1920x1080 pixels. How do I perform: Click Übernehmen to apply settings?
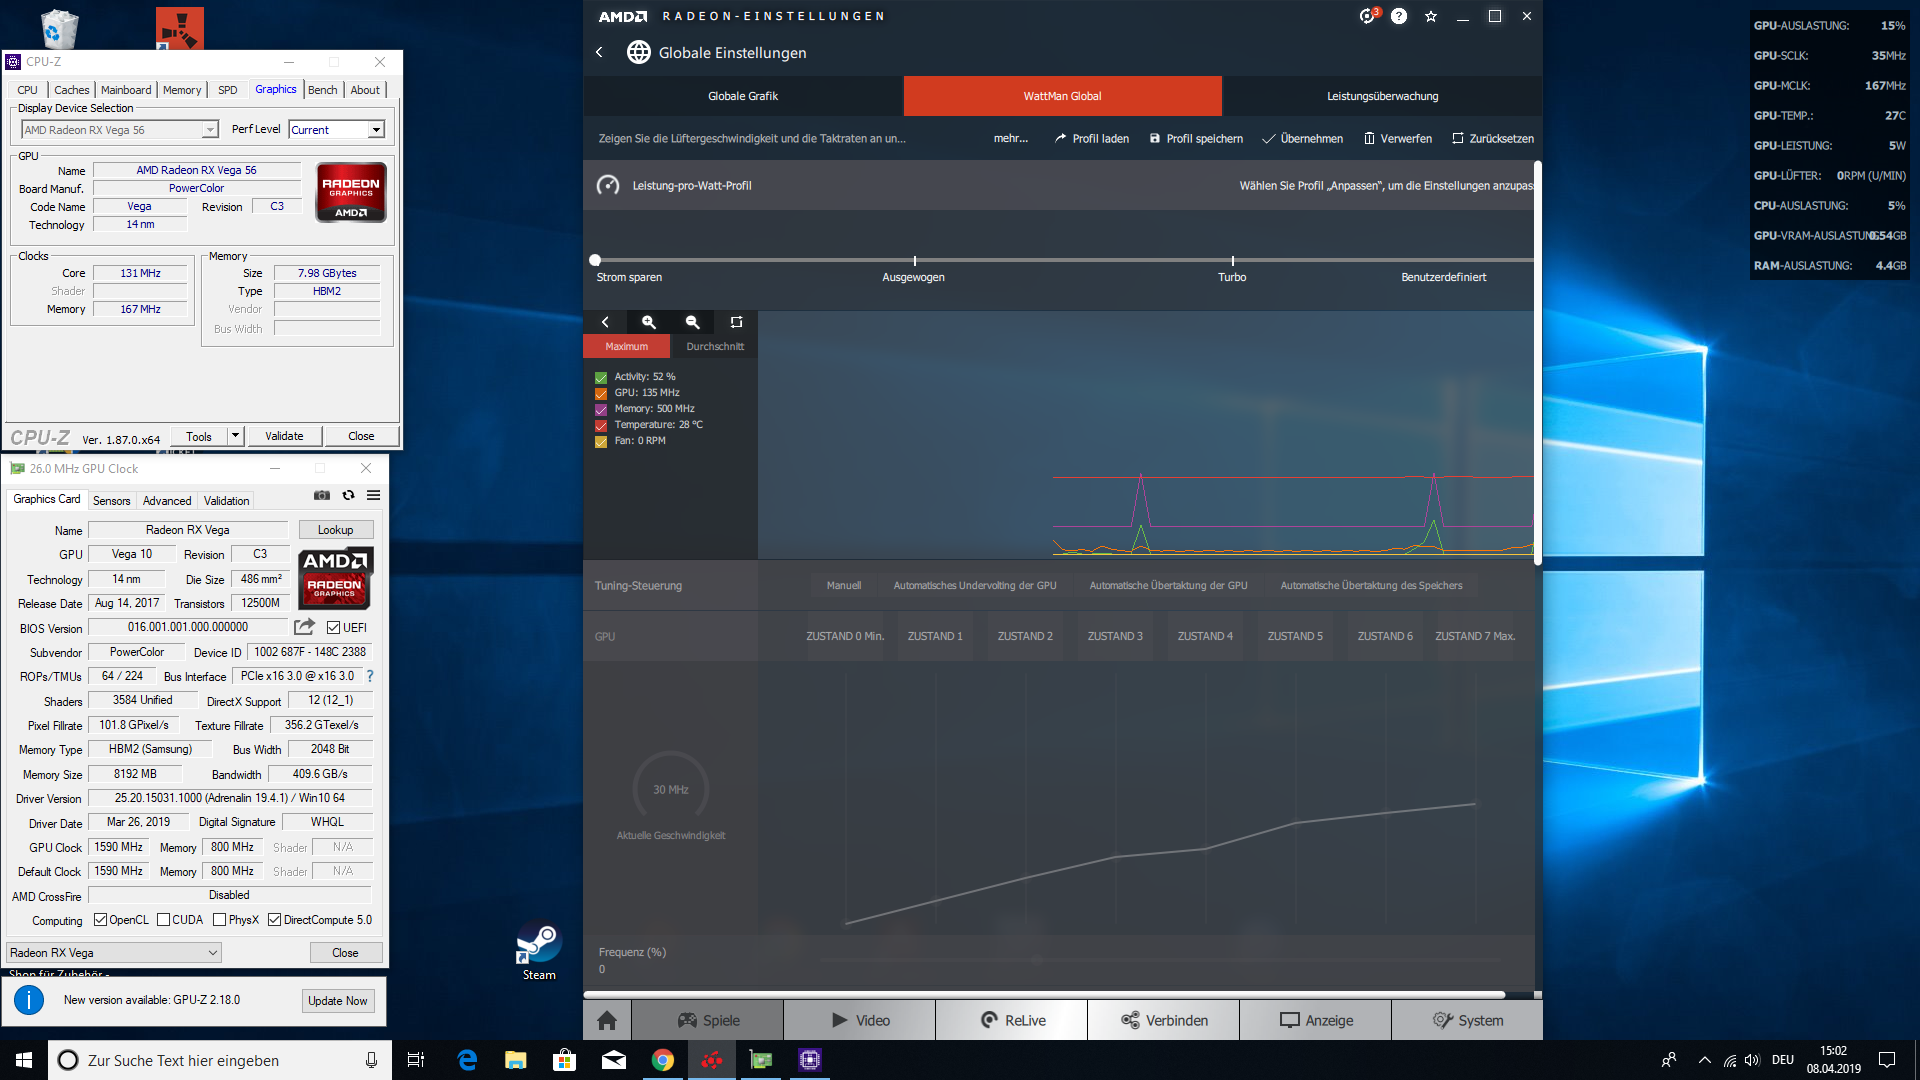point(1302,139)
